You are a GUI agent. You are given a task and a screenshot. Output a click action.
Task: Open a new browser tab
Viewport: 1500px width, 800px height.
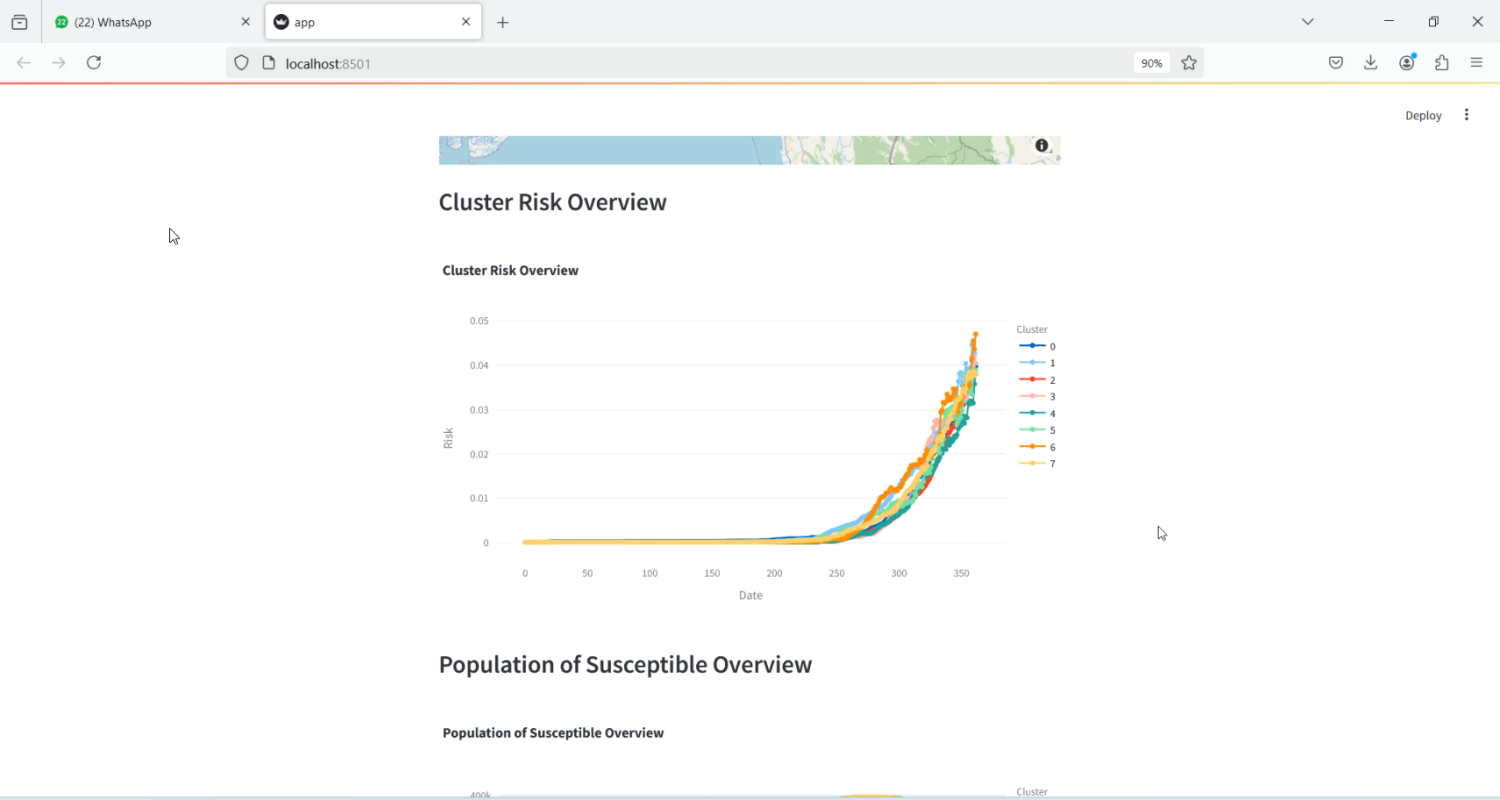(503, 22)
